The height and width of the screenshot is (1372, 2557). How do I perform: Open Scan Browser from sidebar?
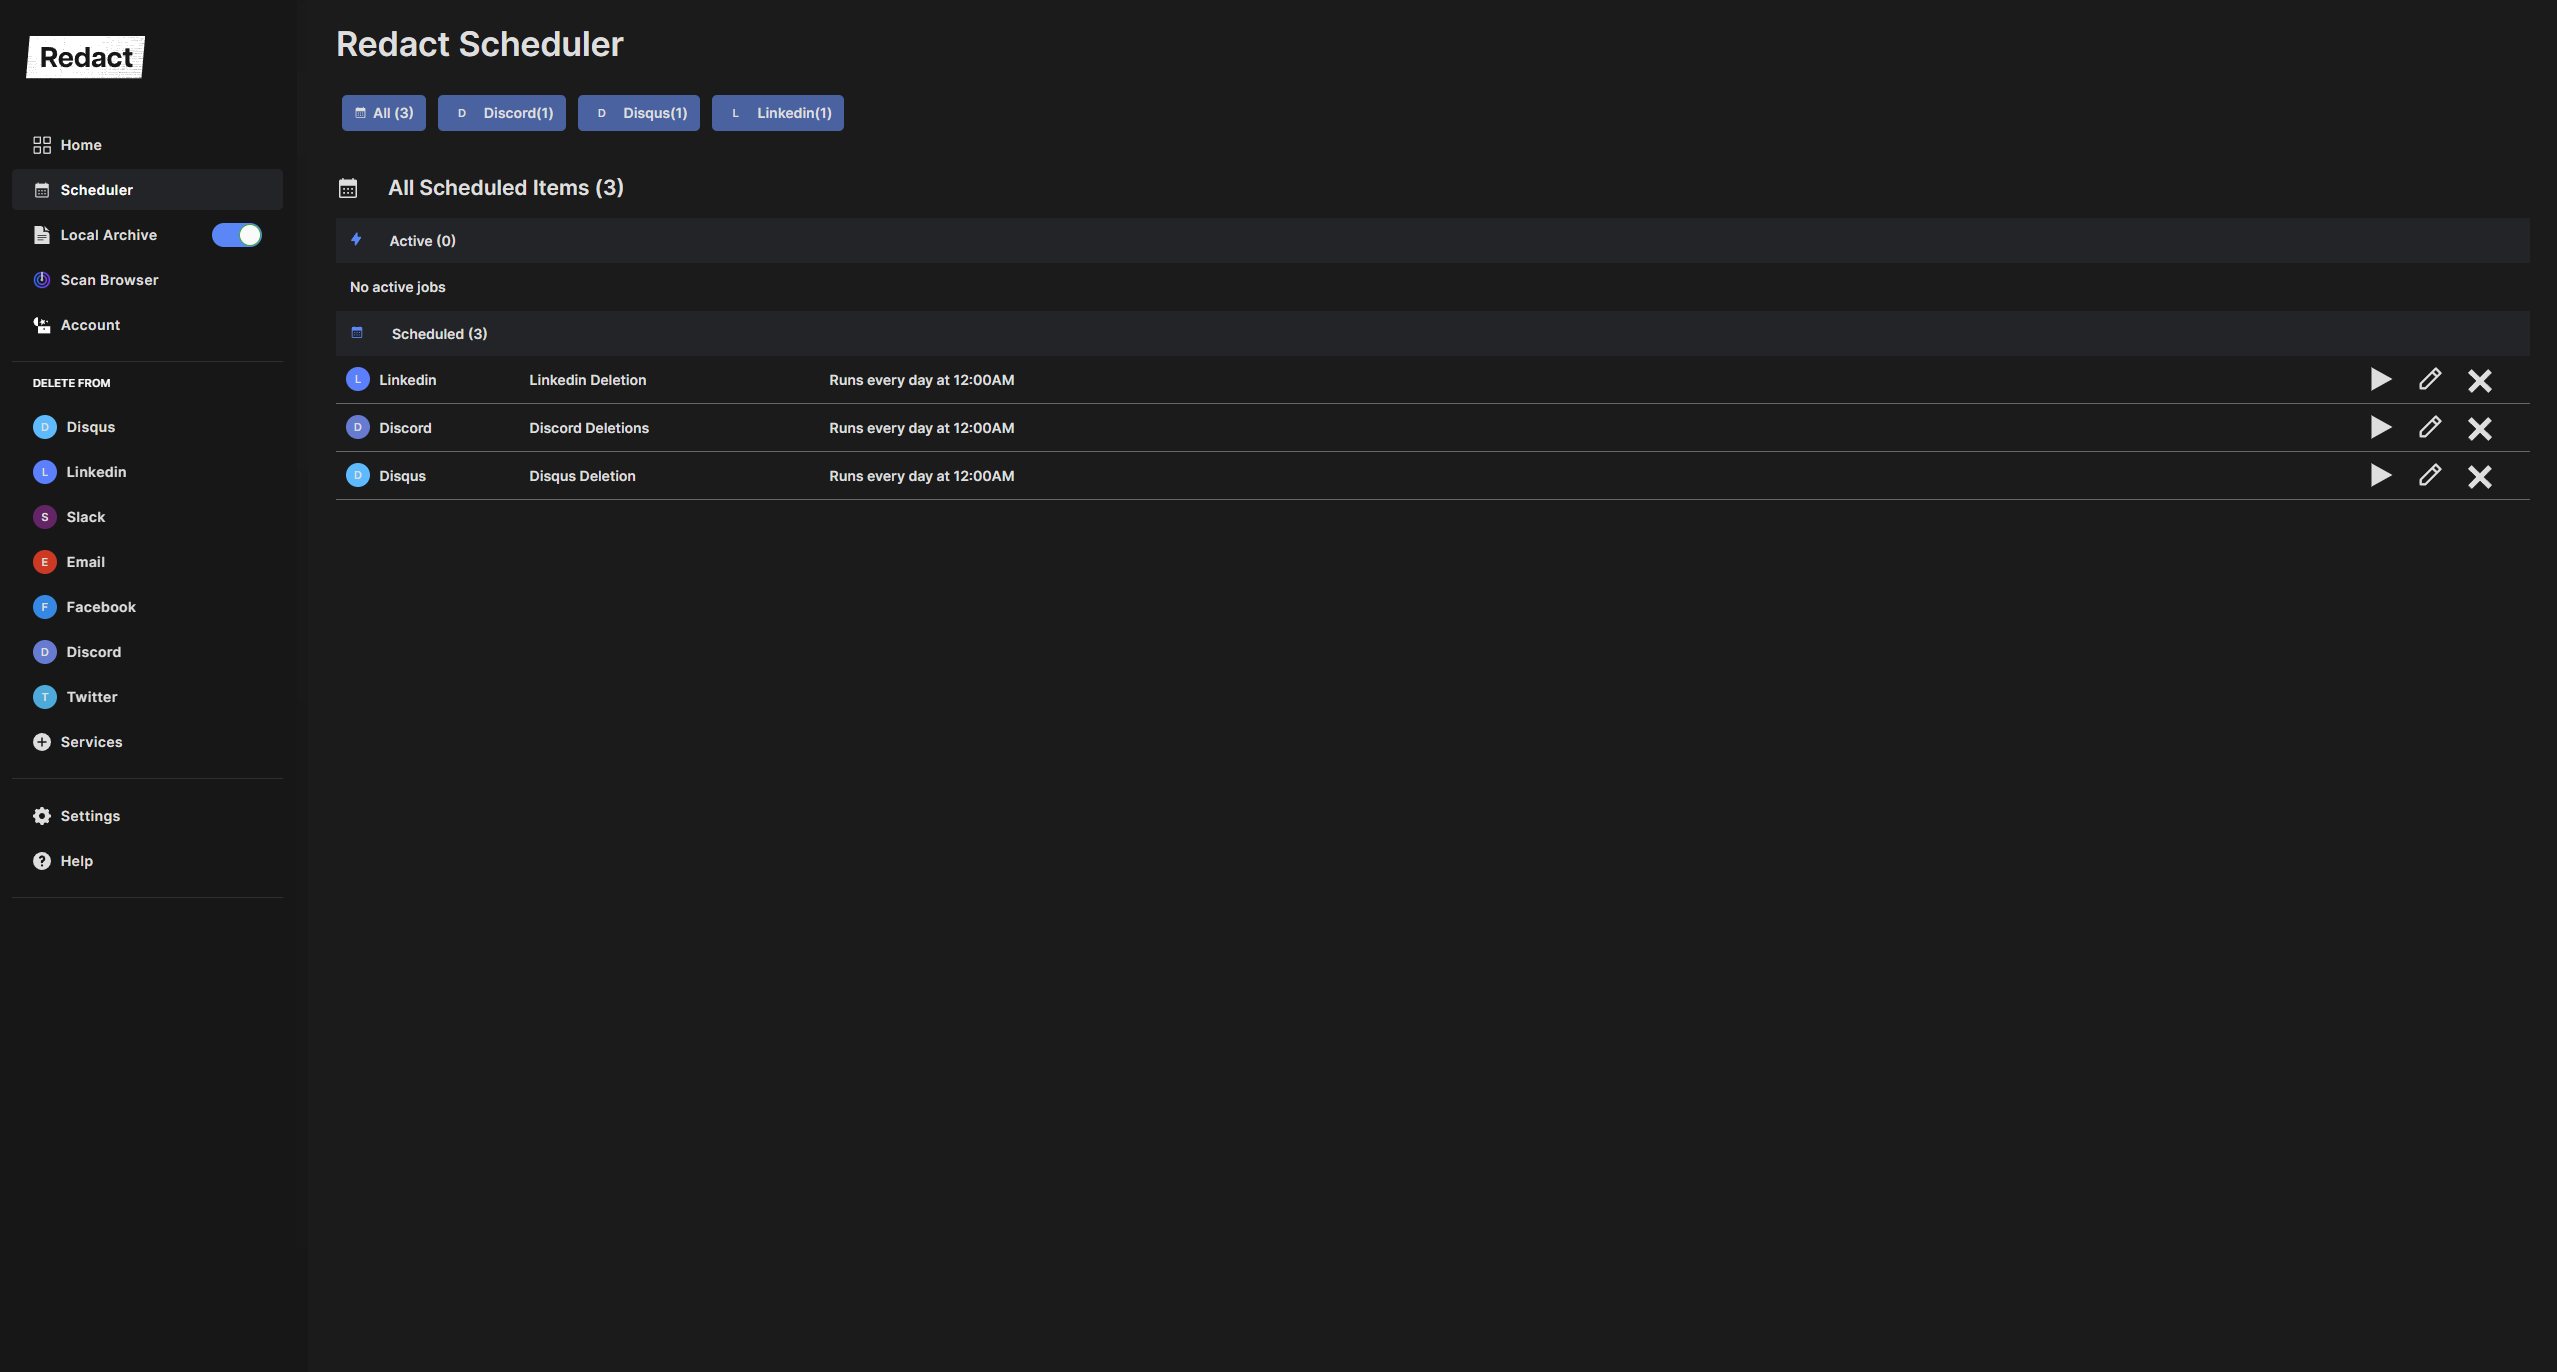109,280
